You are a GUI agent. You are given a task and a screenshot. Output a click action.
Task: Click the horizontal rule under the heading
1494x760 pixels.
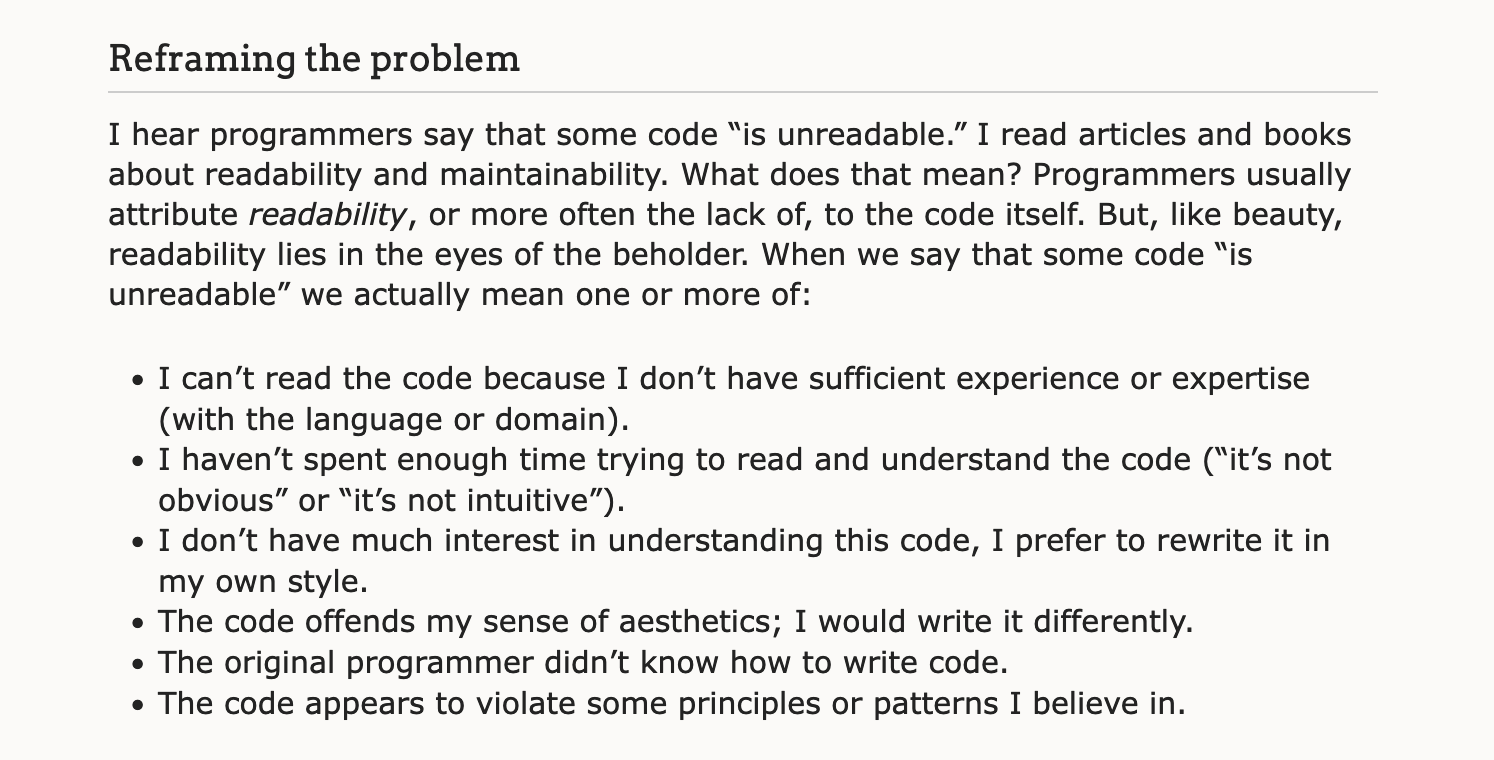(743, 92)
